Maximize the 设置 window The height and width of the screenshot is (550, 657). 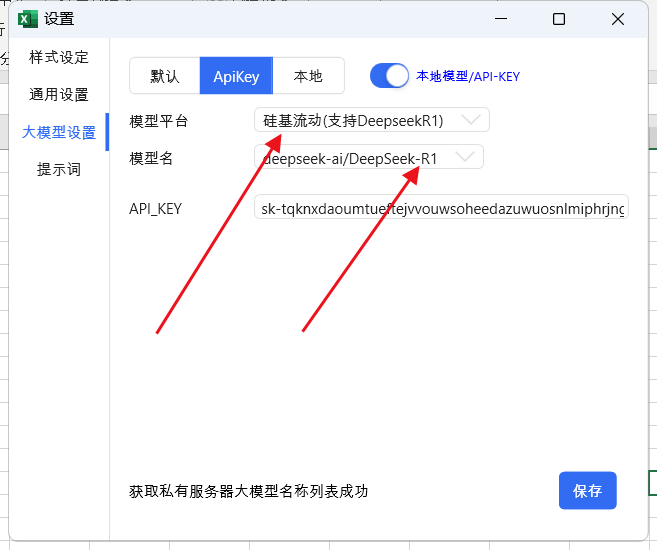[x=559, y=19]
